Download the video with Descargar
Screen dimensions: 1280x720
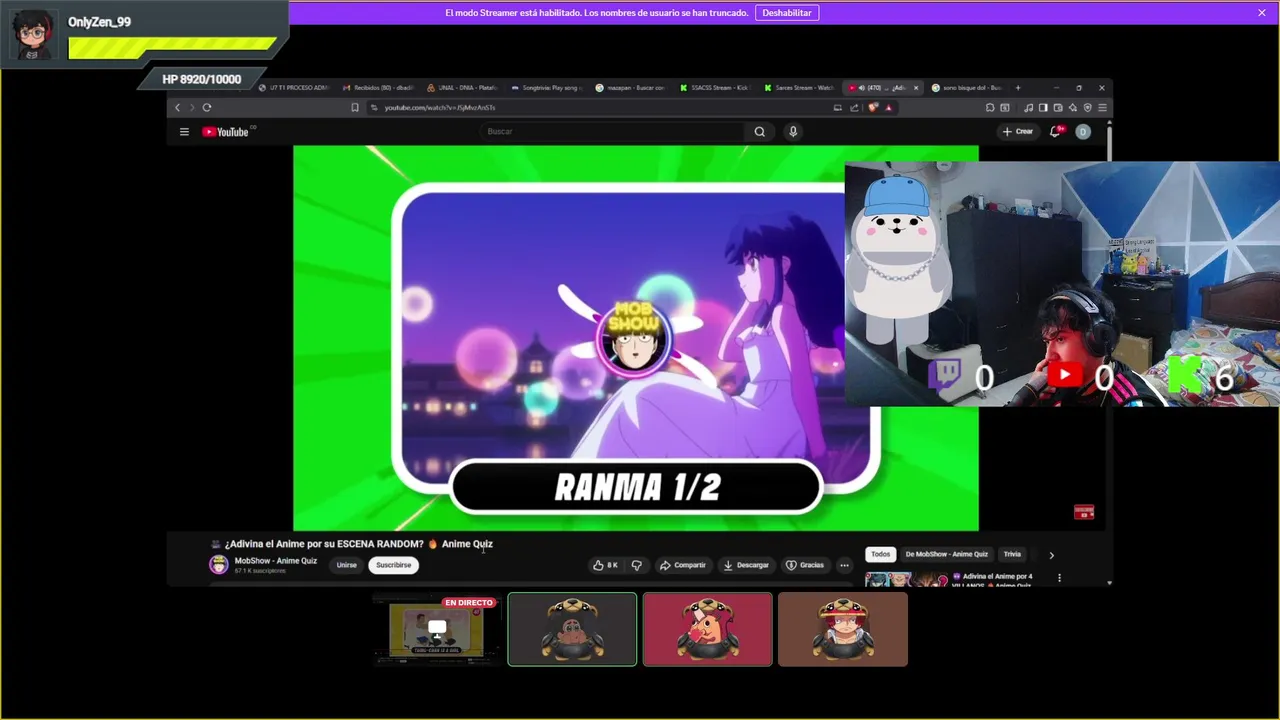tap(746, 565)
